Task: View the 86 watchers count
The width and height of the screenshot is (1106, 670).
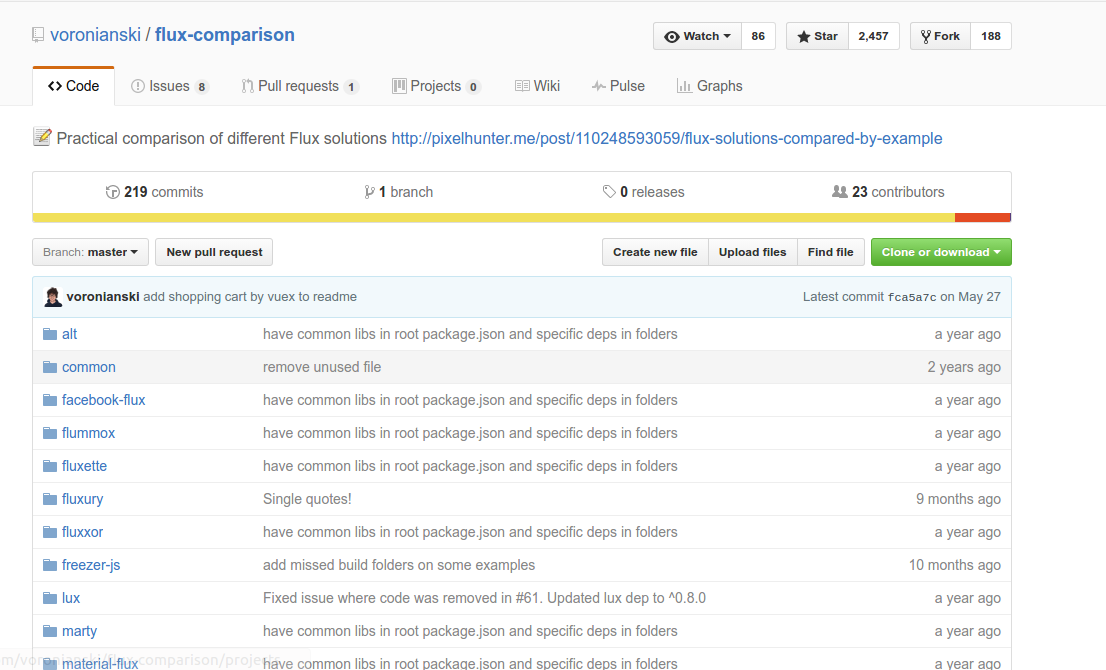Action: [758, 36]
